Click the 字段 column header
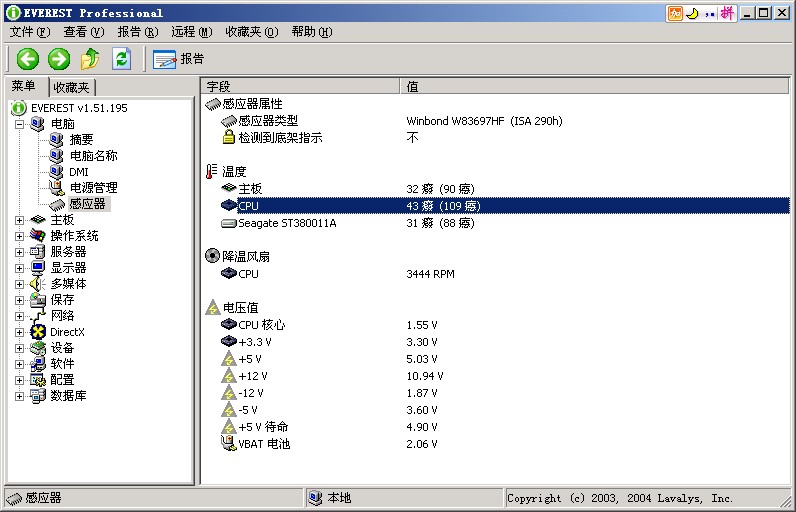The height and width of the screenshot is (512, 796). pyautogui.click(x=301, y=87)
